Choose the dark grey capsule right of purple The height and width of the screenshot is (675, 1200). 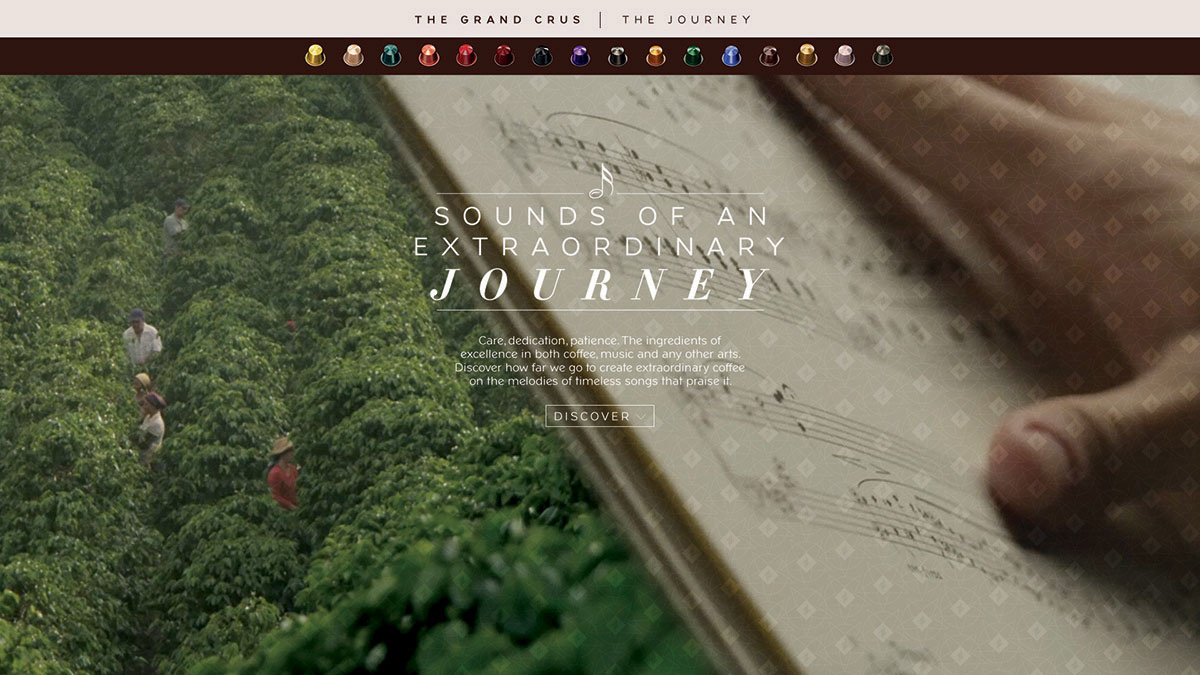pyautogui.click(x=618, y=56)
